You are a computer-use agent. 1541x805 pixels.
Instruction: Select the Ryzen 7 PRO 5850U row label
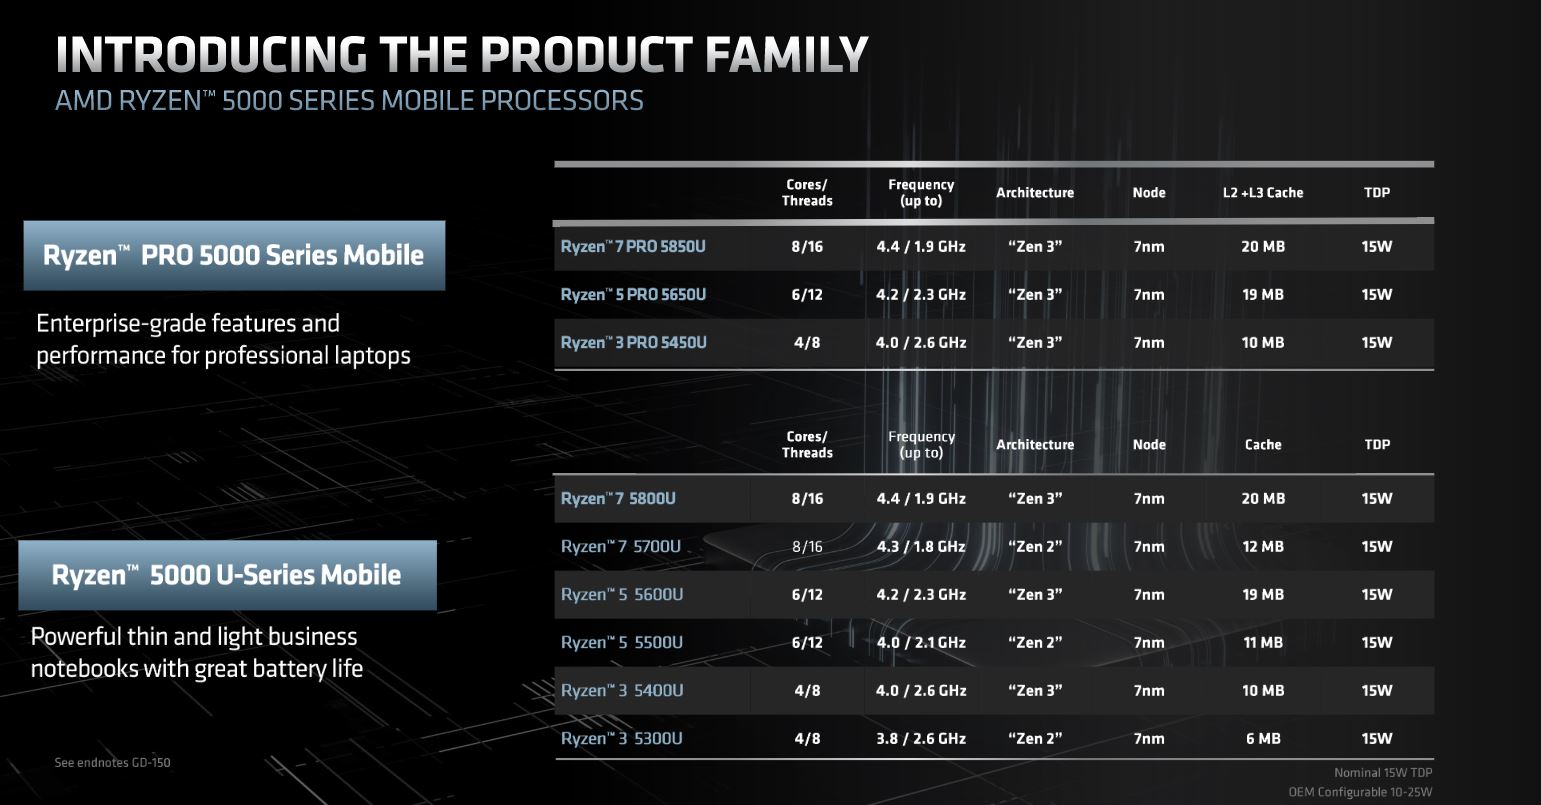[x=633, y=246]
